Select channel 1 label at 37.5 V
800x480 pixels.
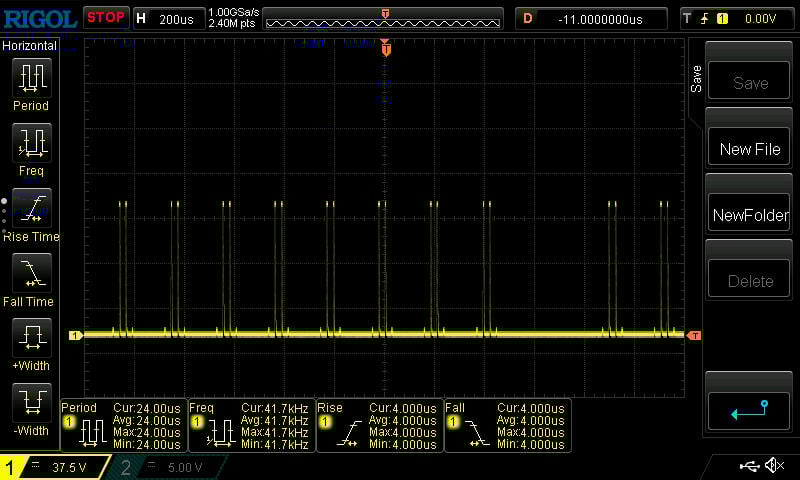pyautogui.click(x=55, y=467)
